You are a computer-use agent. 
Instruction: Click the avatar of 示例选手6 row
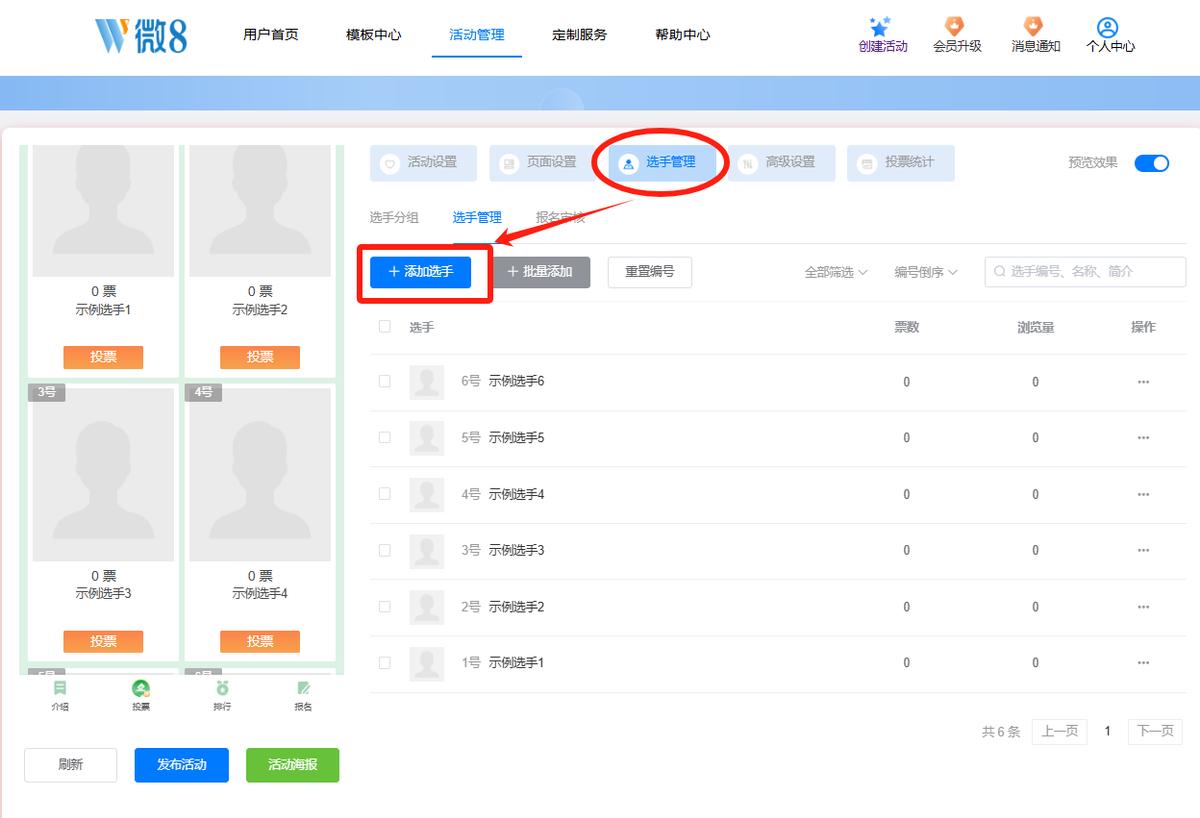(x=427, y=382)
